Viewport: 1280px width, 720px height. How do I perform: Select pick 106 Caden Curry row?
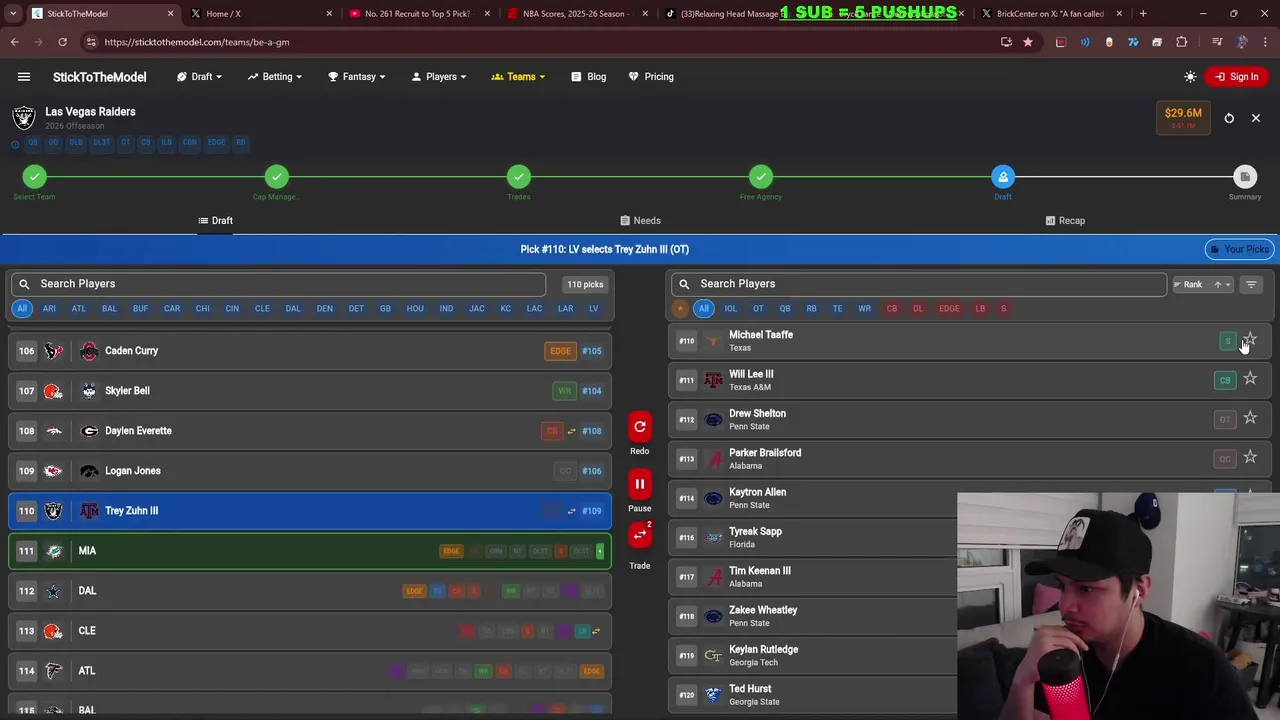[x=310, y=351]
